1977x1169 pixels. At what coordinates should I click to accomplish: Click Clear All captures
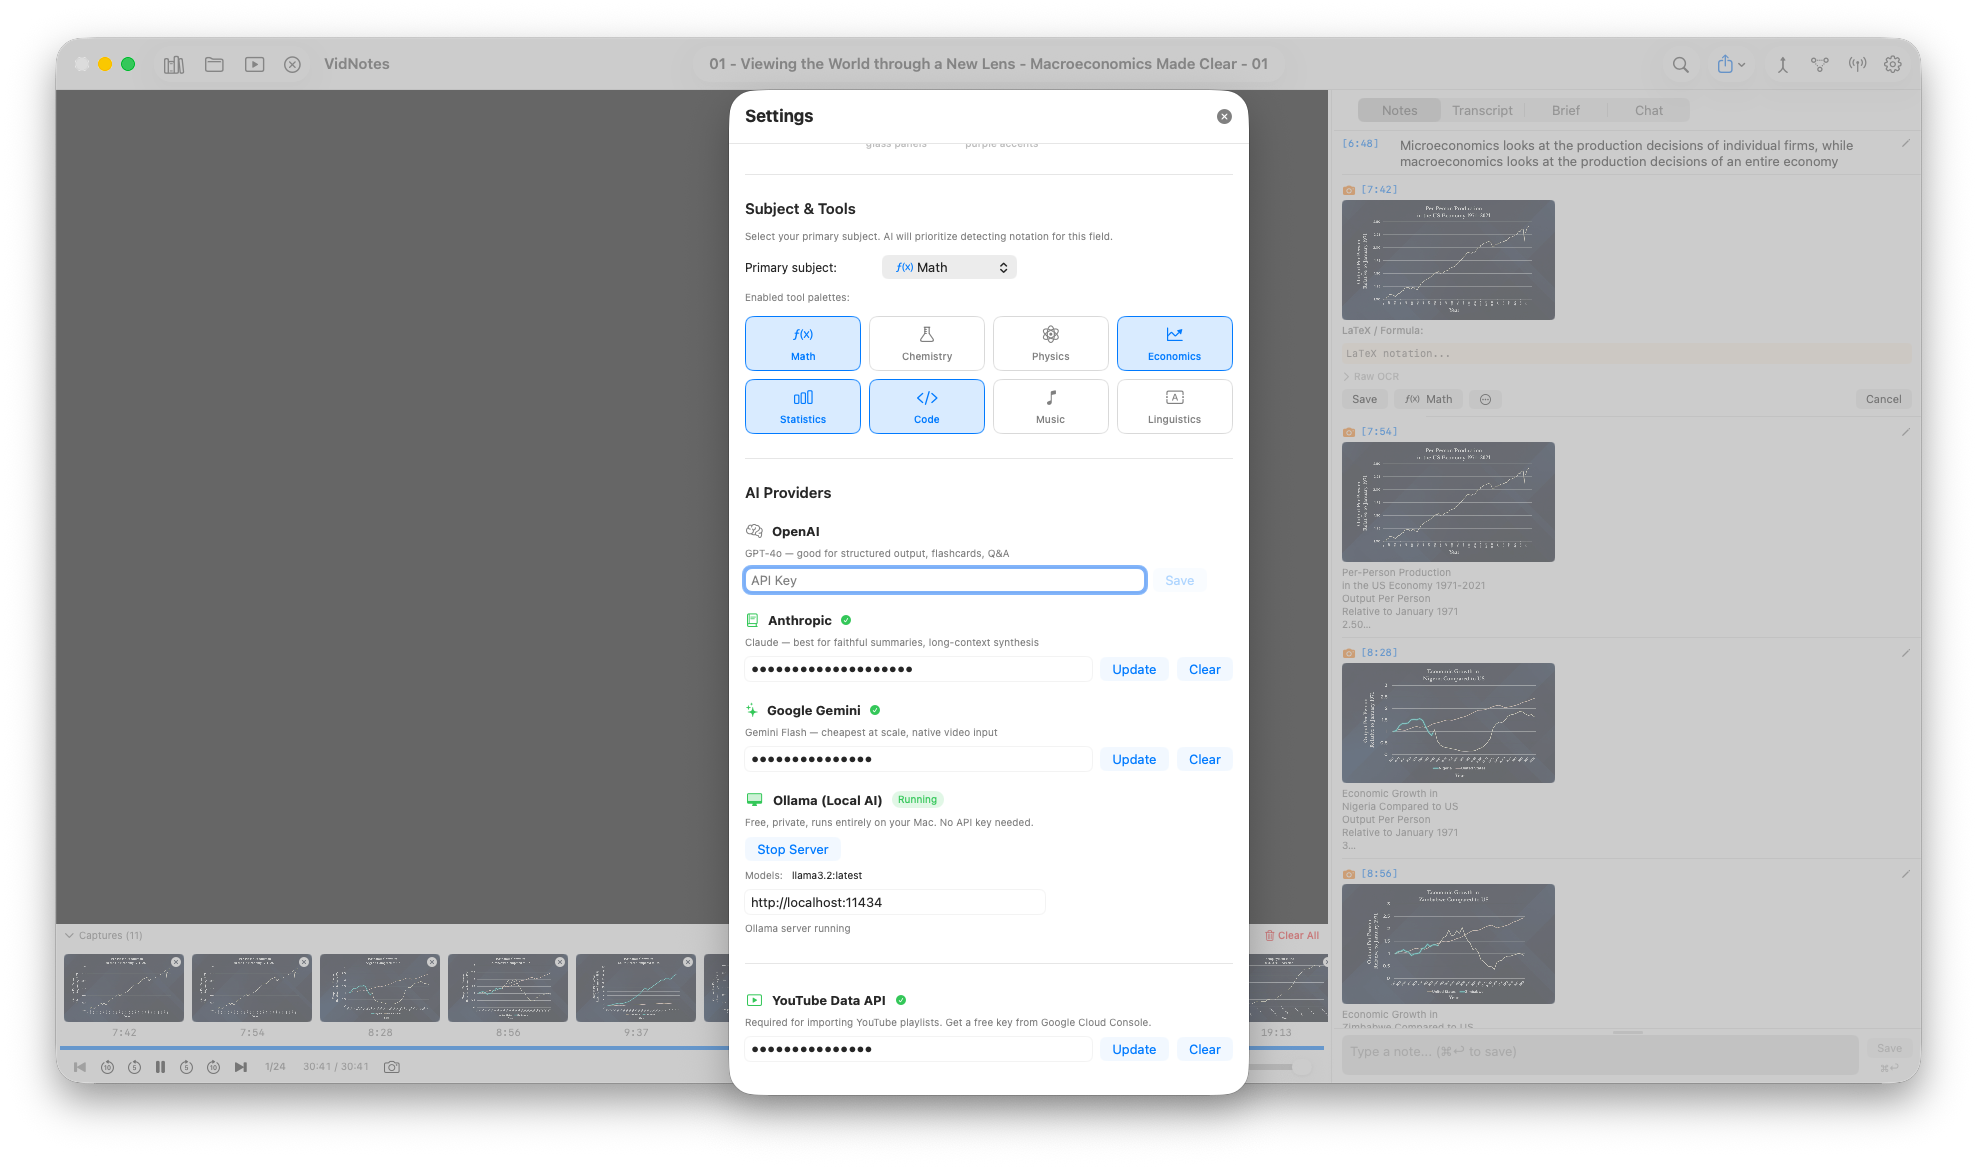1291,935
